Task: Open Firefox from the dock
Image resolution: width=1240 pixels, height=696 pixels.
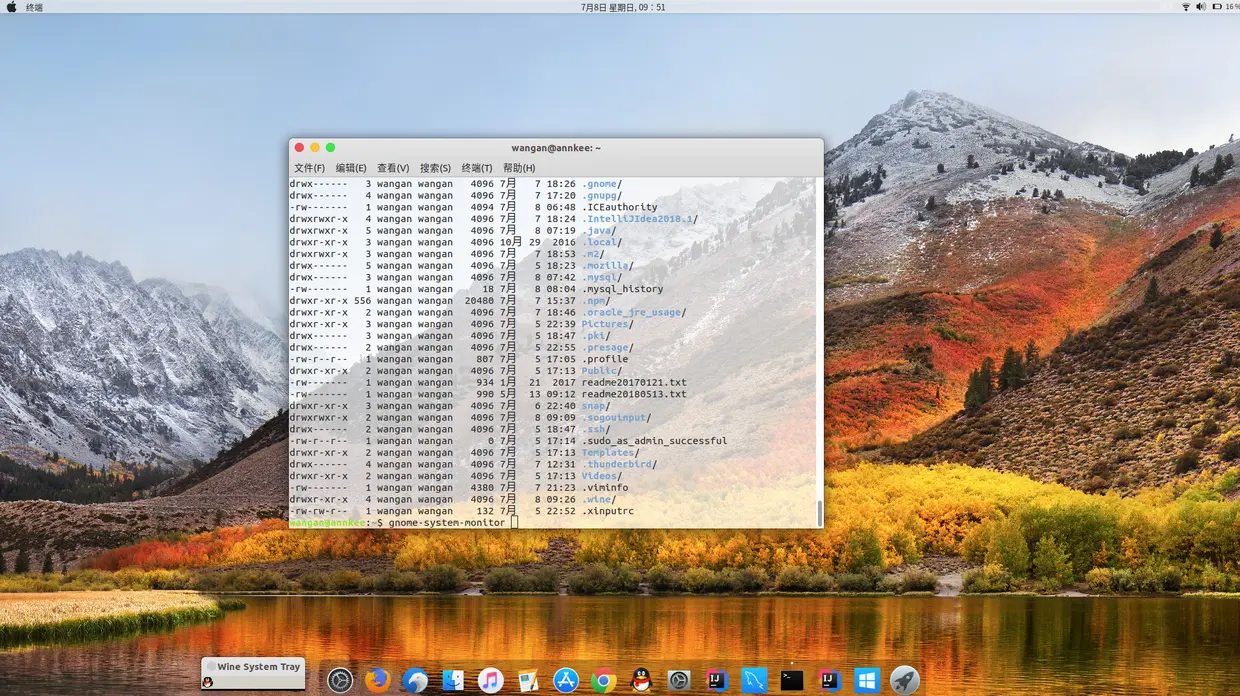Action: tap(375, 679)
